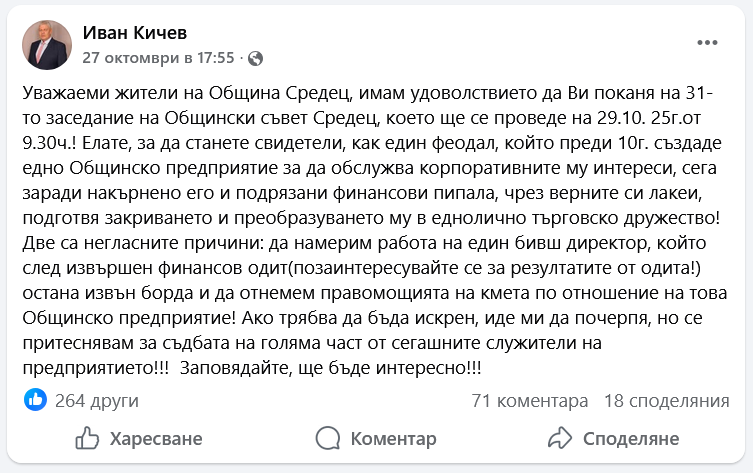Click the blue thumbs-up reaction icon
The height and width of the screenshot is (473, 753).
click(35, 401)
